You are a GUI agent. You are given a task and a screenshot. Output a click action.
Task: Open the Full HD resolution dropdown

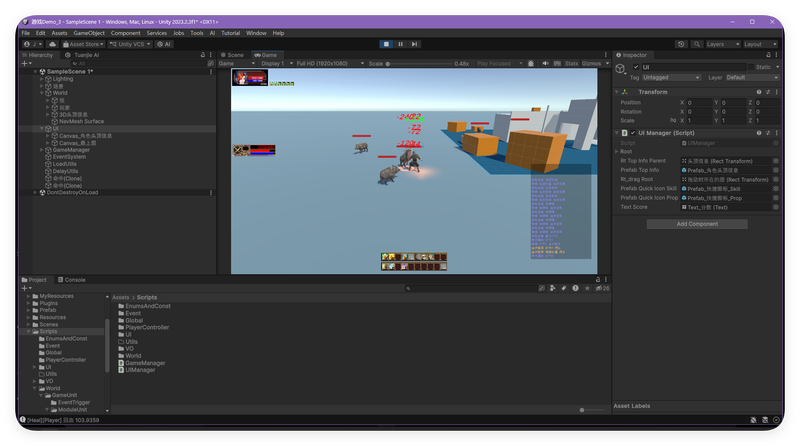(x=330, y=63)
